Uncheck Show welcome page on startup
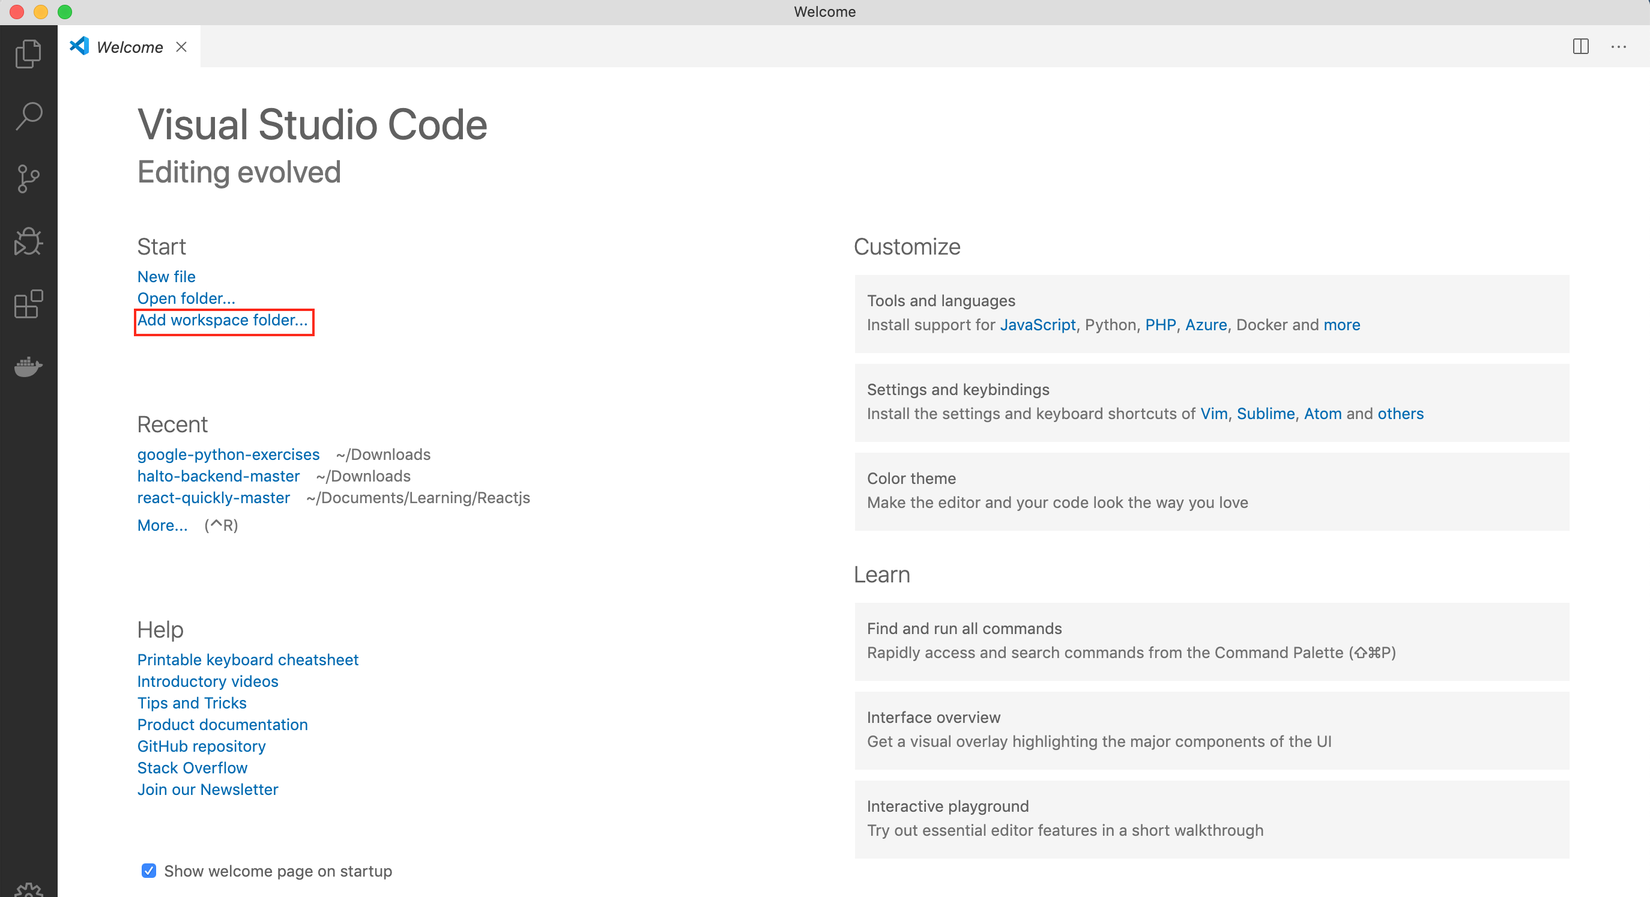This screenshot has height=897, width=1650. click(x=149, y=871)
